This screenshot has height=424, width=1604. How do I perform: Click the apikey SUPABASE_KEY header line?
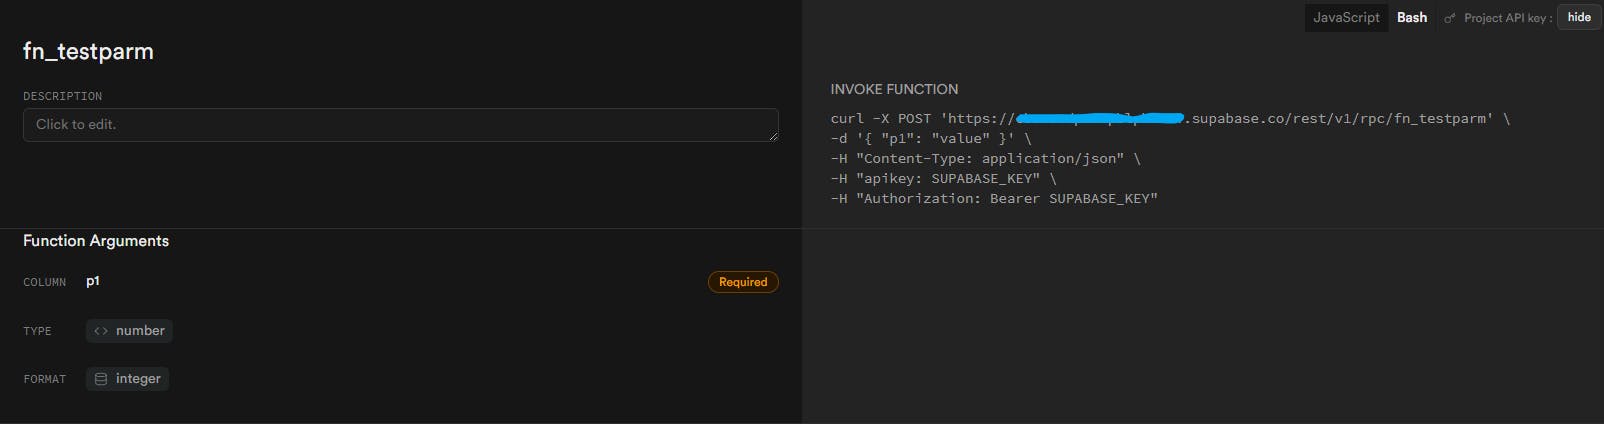tap(943, 179)
